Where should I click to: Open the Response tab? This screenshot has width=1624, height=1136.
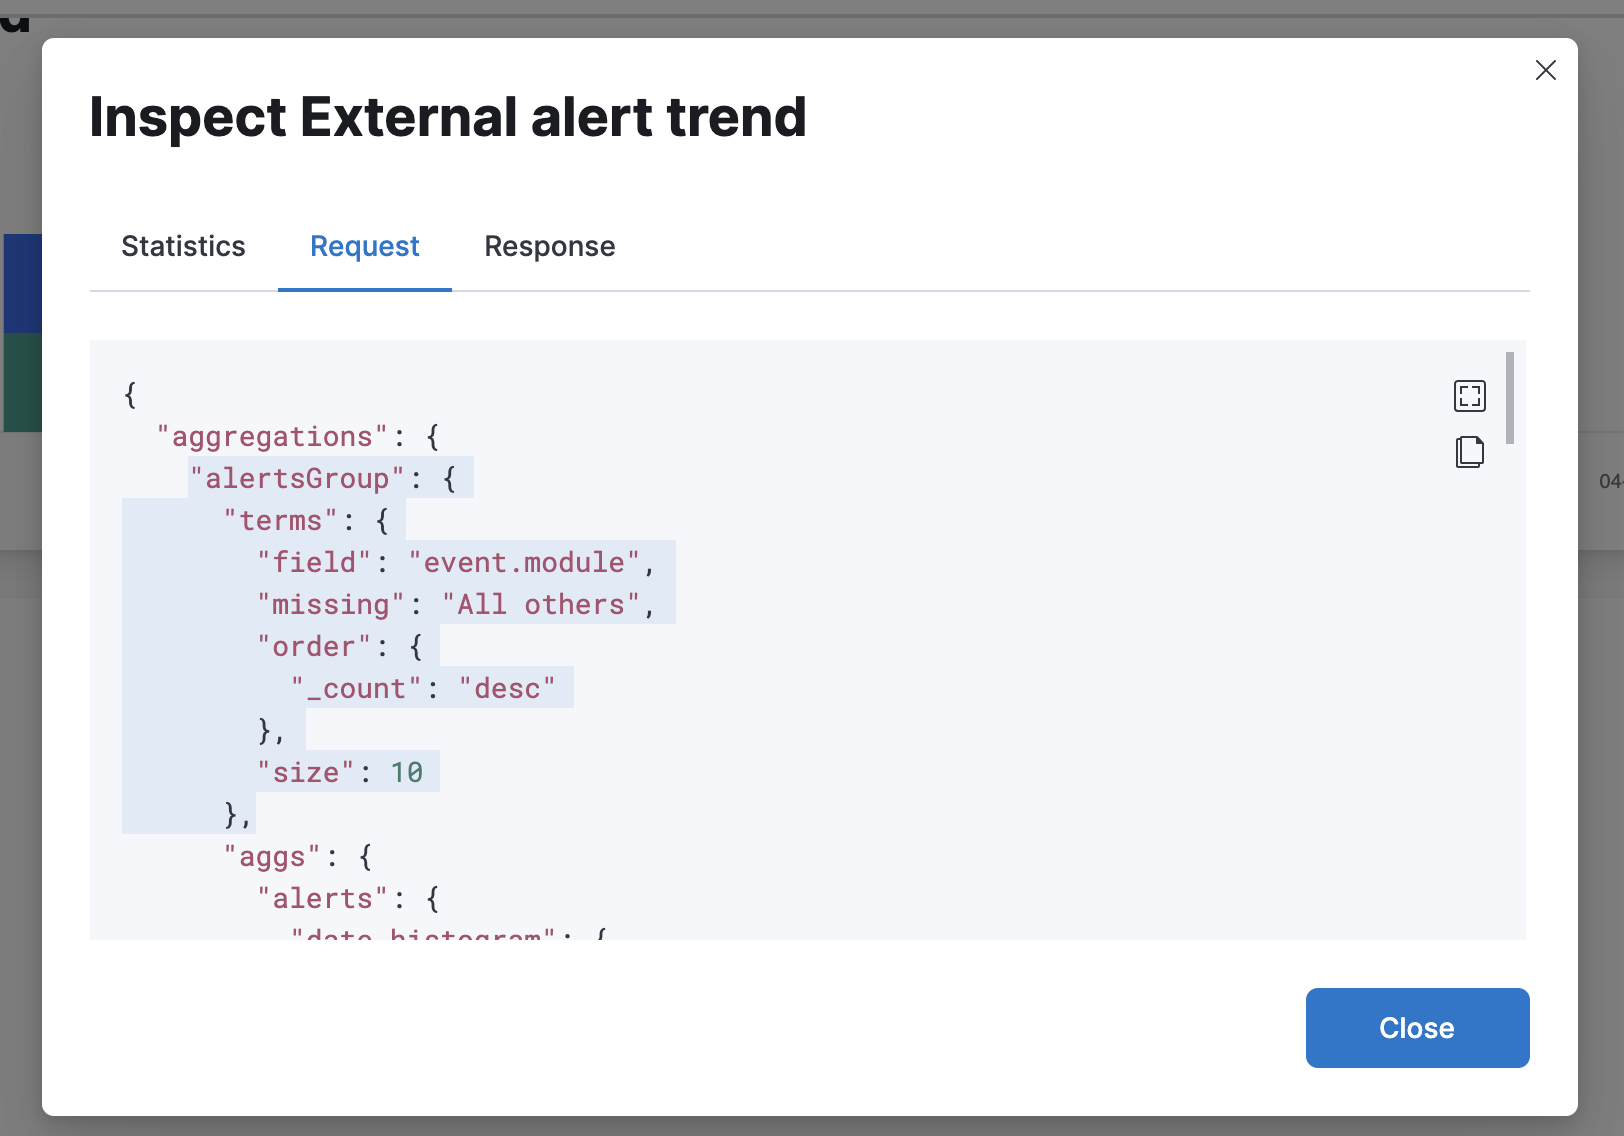click(549, 246)
